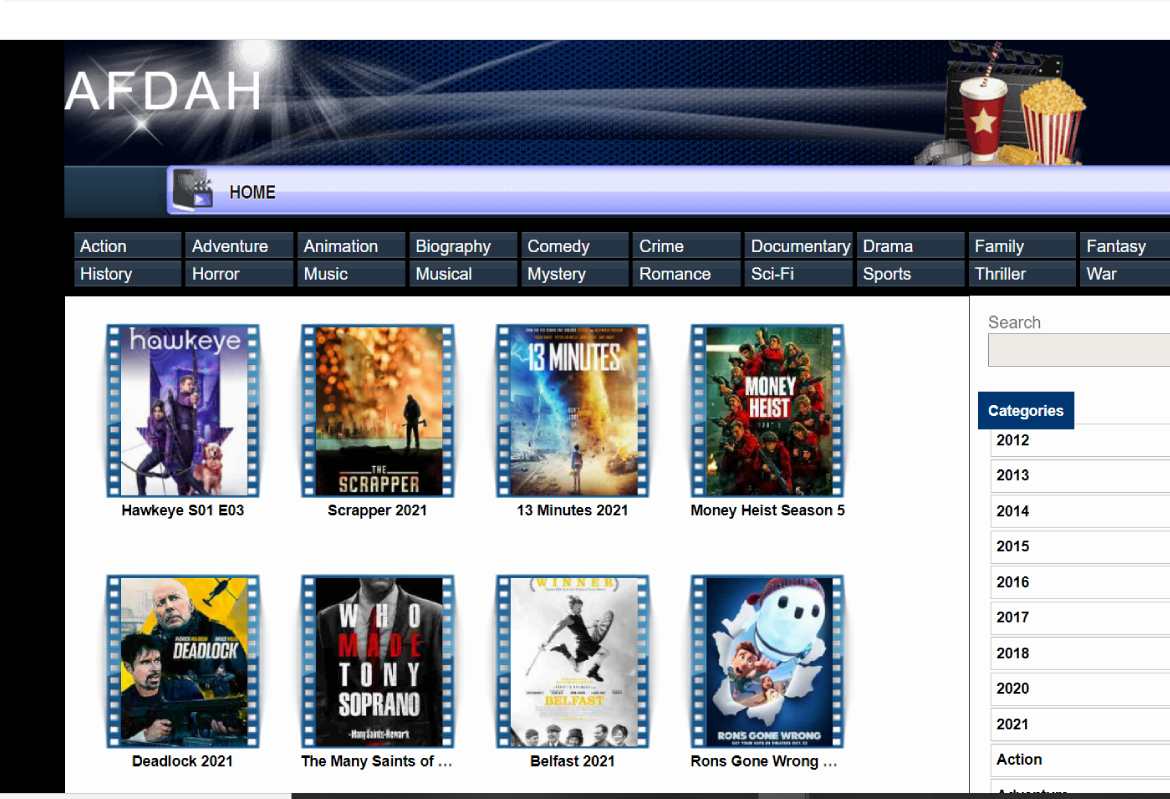Open the Documentary genre
This screenshot has width=1170, height=799.
pyautogui.click(x=798, y=245)
